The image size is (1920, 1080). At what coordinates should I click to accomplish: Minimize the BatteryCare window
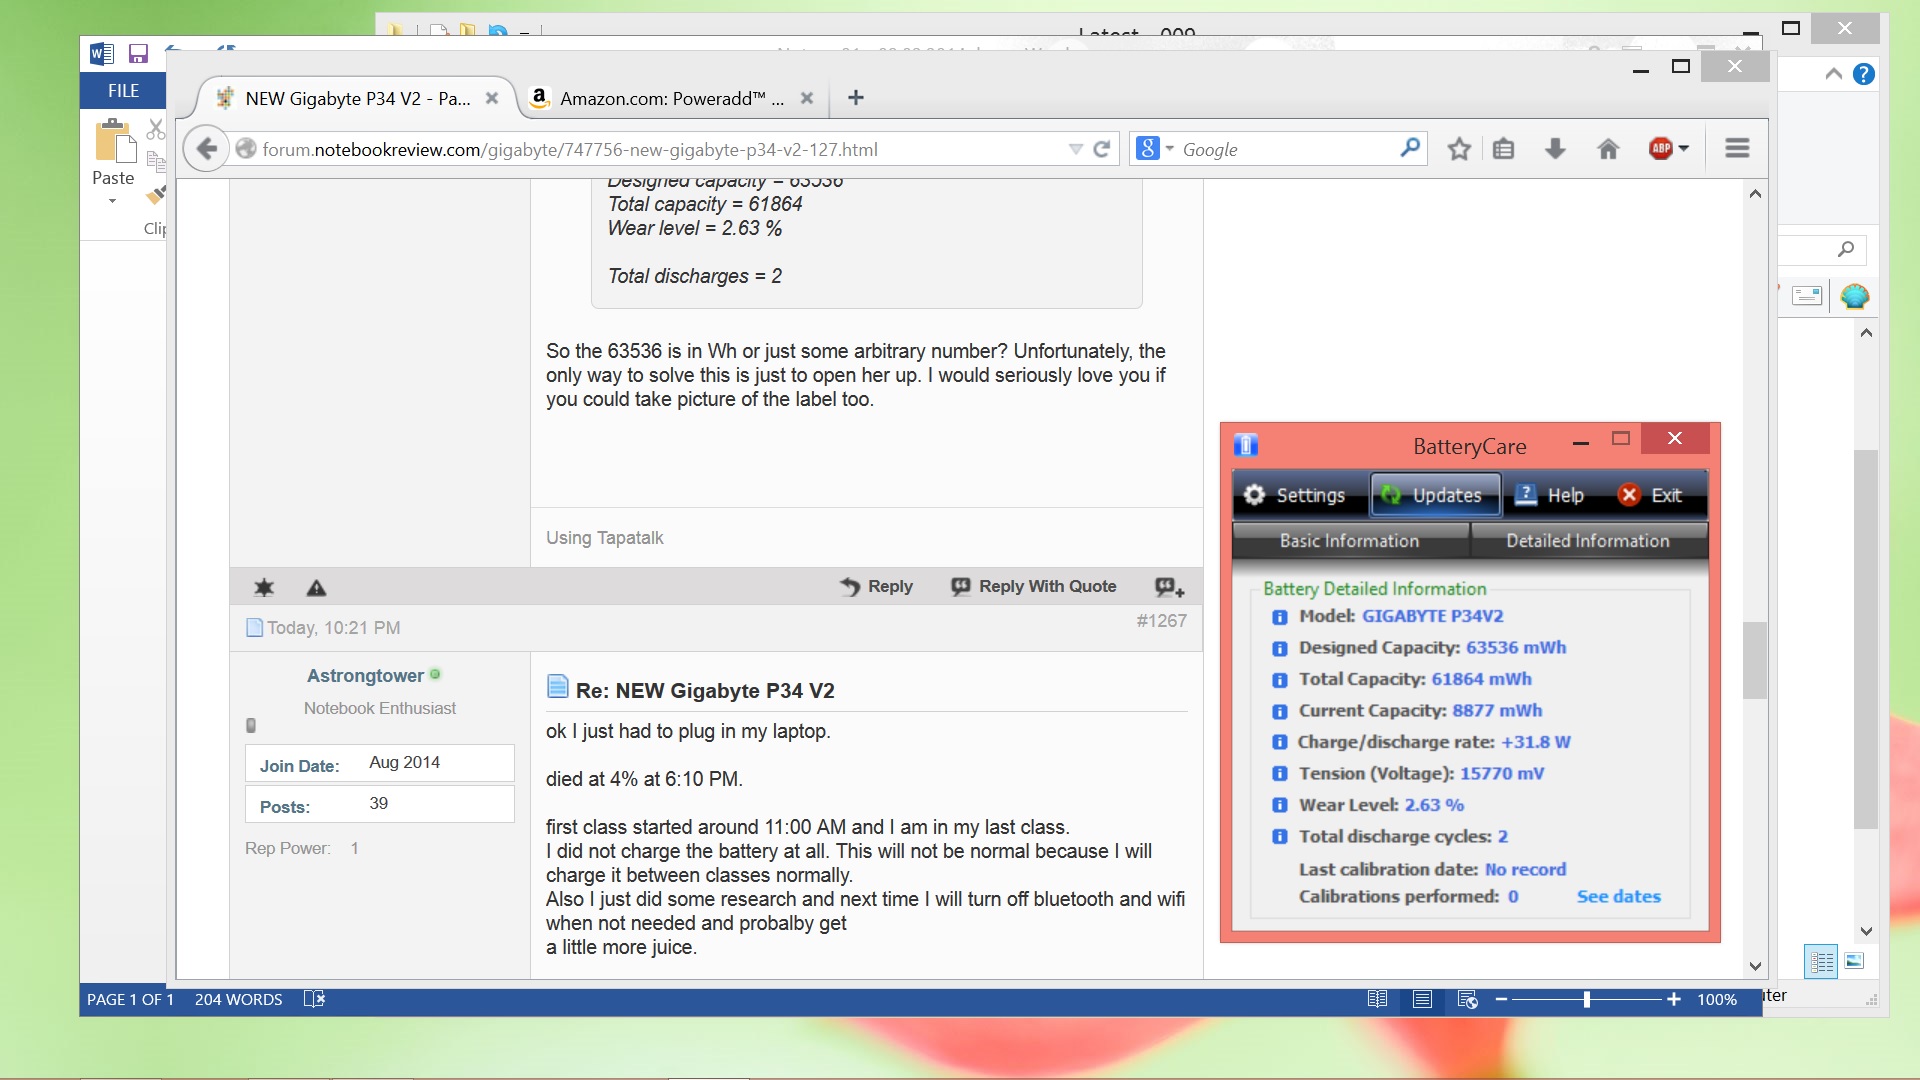click(1581, 440)
